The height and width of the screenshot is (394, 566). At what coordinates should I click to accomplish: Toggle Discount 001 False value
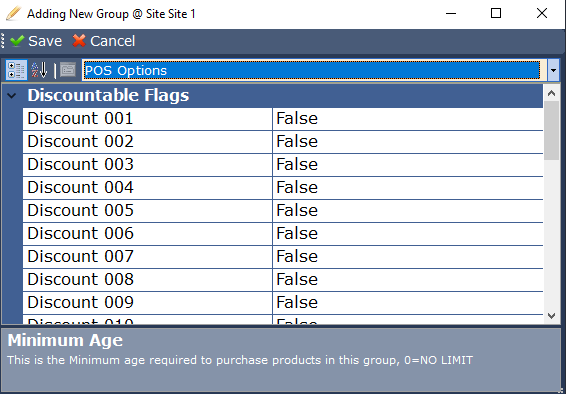pos(408,119)
